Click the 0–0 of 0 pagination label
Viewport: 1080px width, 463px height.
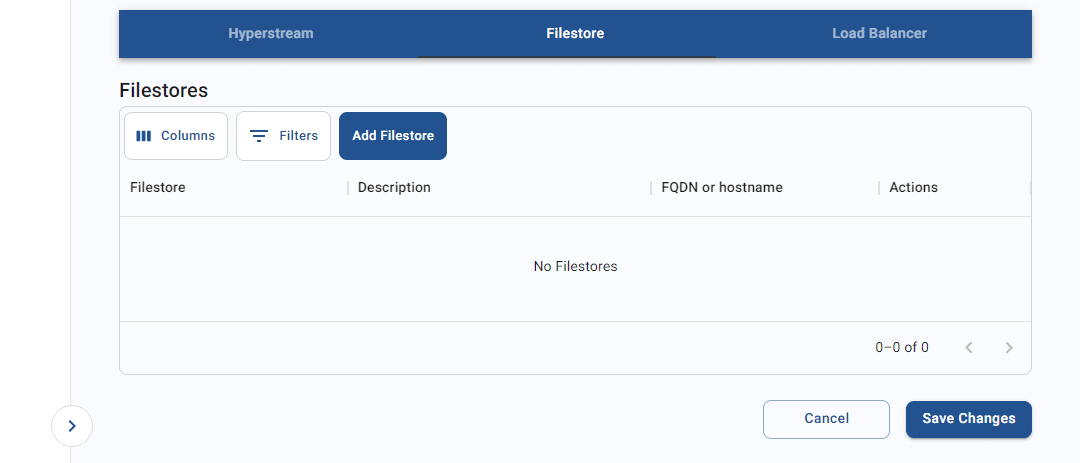902,348
